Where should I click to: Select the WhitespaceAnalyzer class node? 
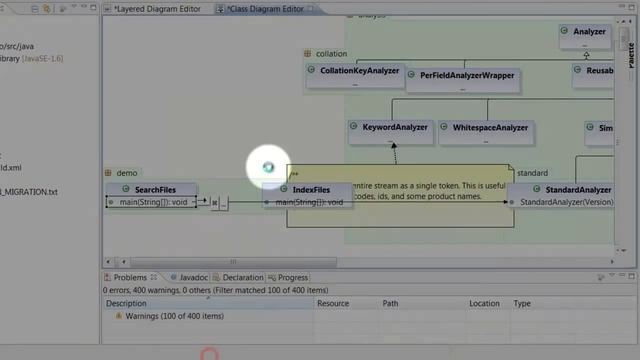[x=486, y=133]
